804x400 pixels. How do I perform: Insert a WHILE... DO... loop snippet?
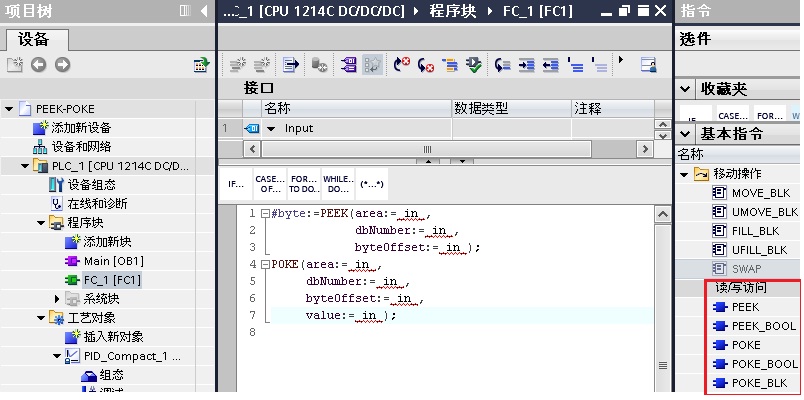point(337,185)
